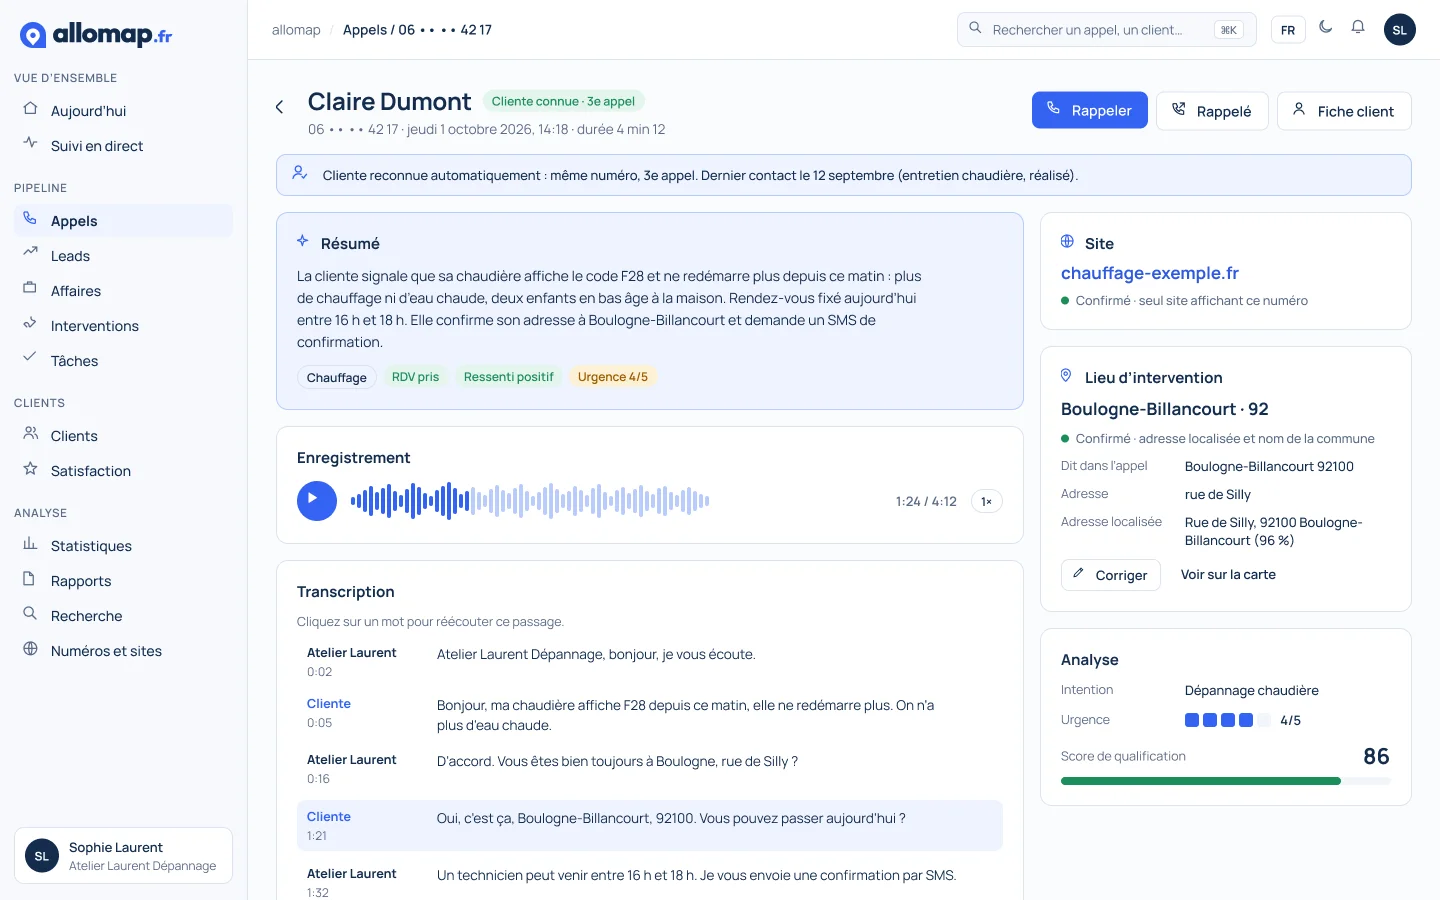Seek within the recording waveform

coord(530,501)
